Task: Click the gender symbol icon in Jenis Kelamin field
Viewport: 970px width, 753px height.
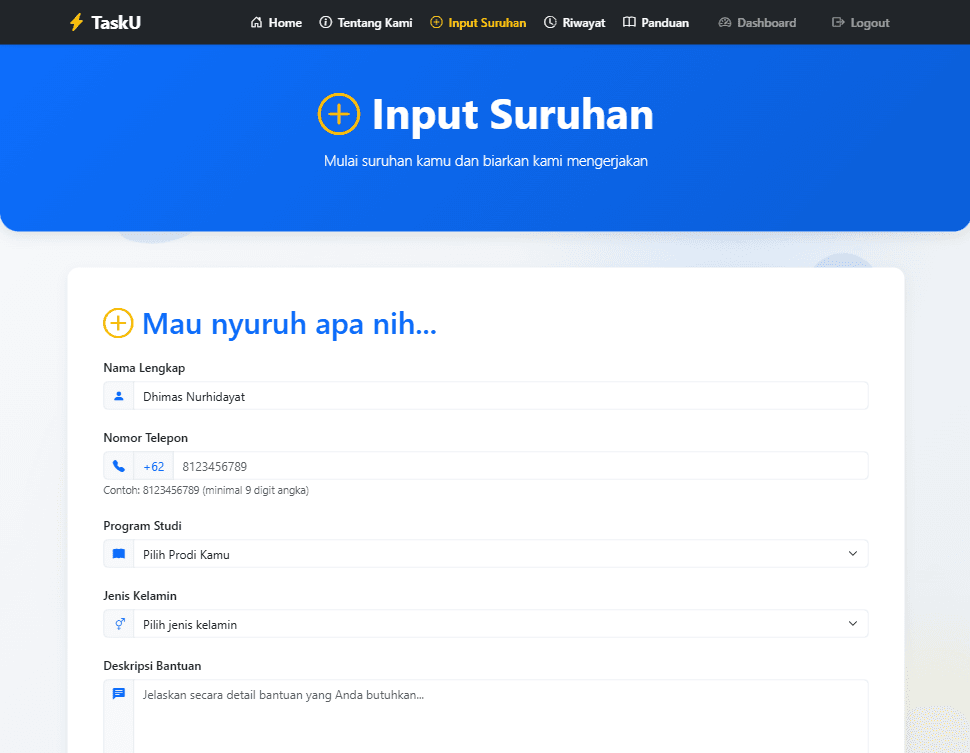Action: coord(119,624)
